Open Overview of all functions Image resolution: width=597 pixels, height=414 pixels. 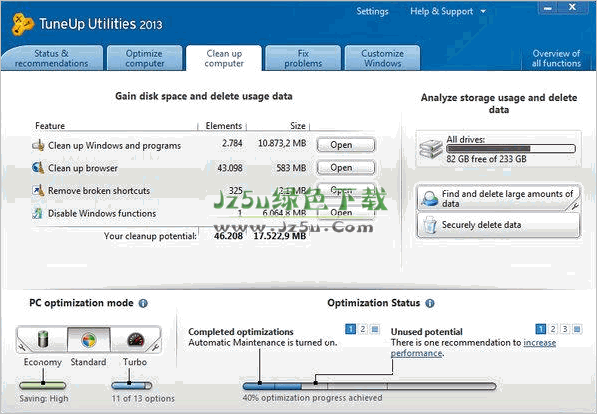[556, 58]
